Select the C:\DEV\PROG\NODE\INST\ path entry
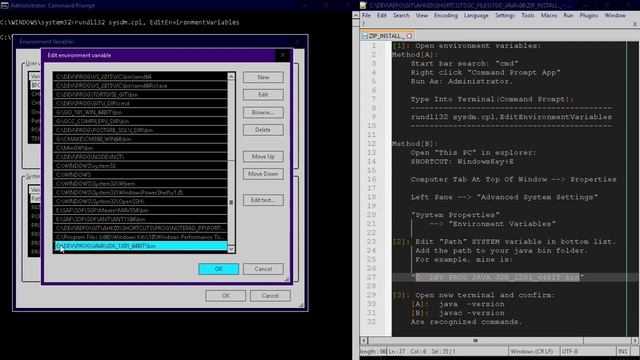Screen dimensions: 640x360 tap(140, 157)
